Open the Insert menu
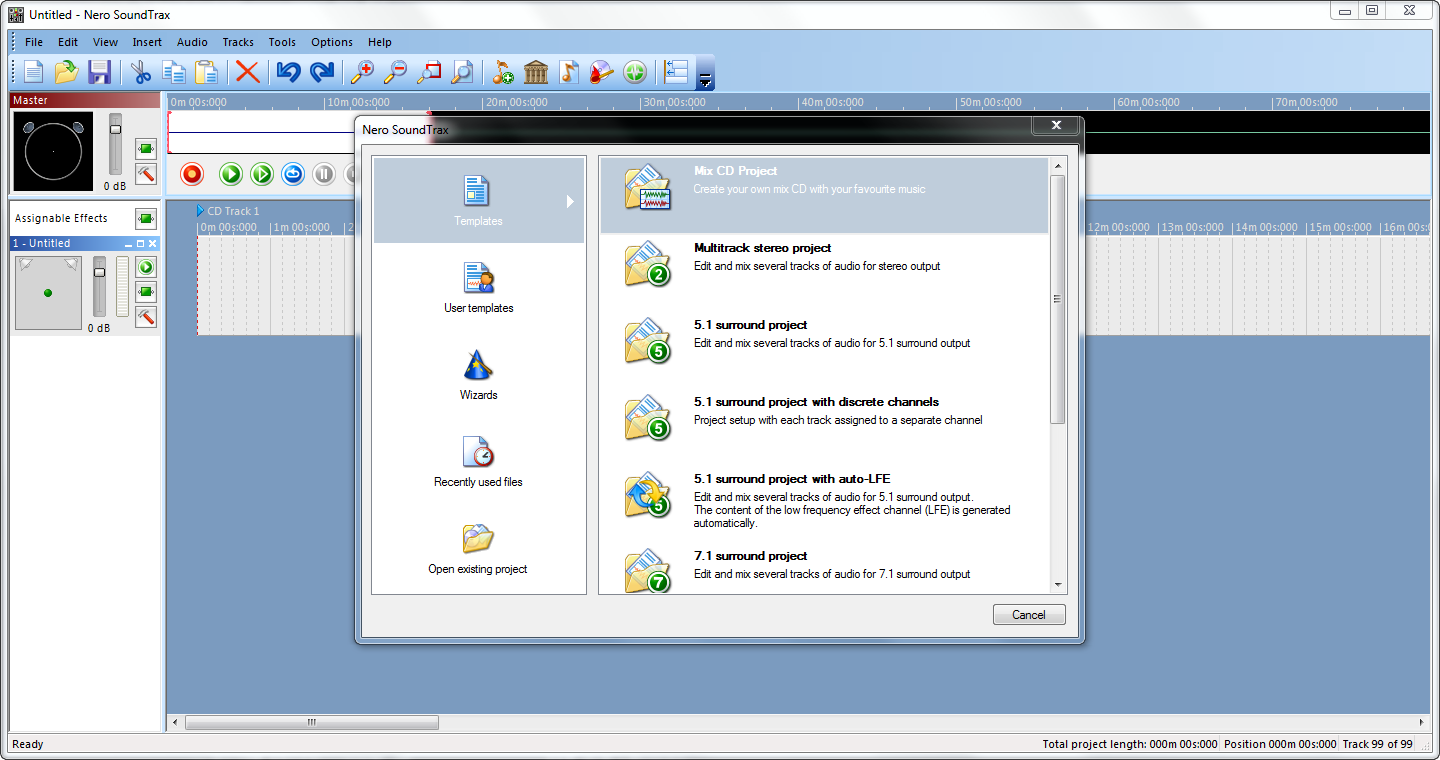 coord(147,42)
